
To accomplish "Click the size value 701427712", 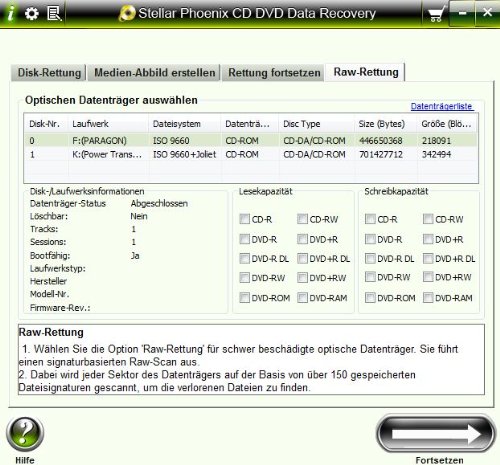I will (x=380, y=154).
